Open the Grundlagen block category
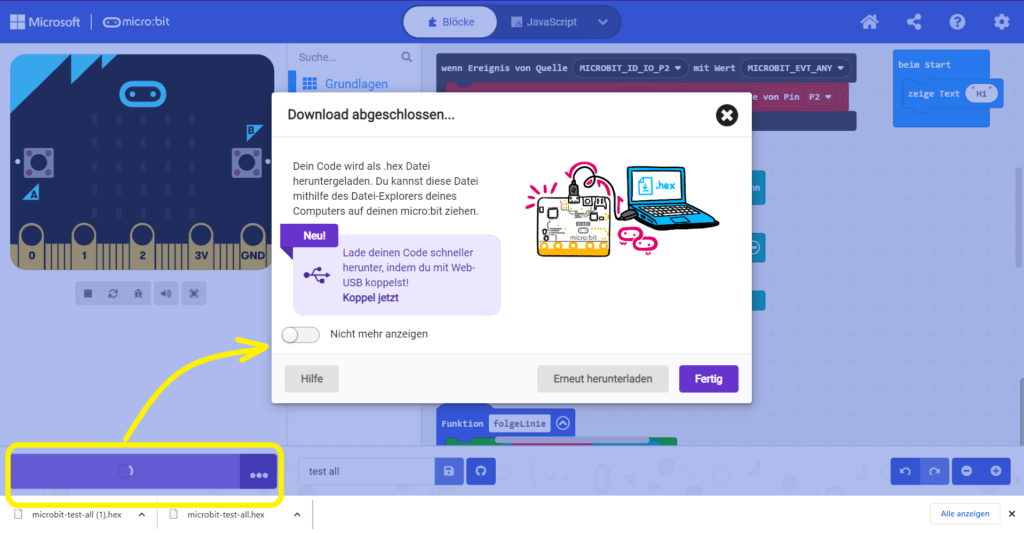Image resolution: width=1024 pixels, height=533 pixels. [x=355, y=84]
